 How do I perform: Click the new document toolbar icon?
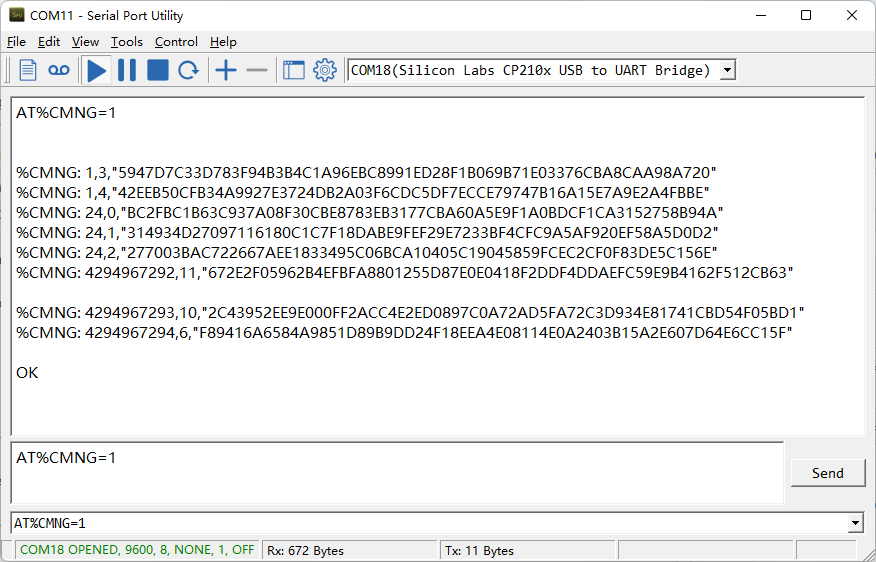(x=27, y=70)
